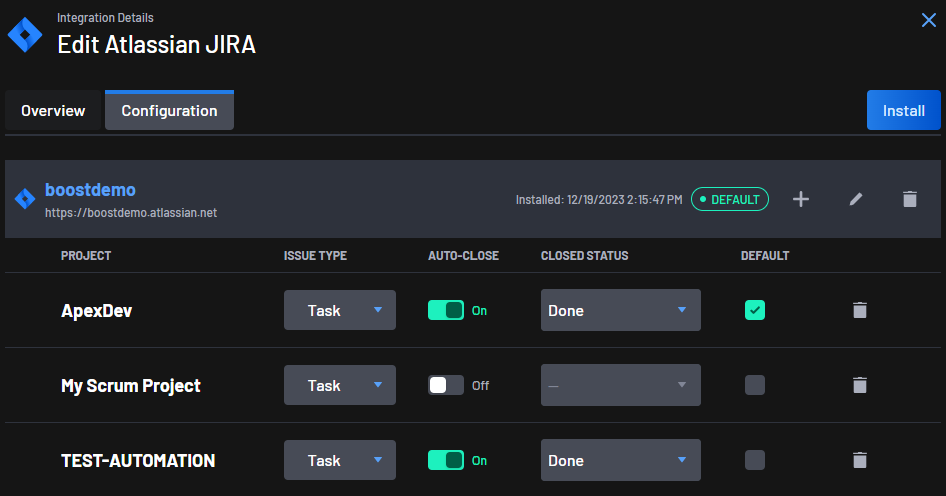This screenshot has height=496, width=946.
Task: Turn off auto-close for ApexDev
Action: [x=446, y=310]
